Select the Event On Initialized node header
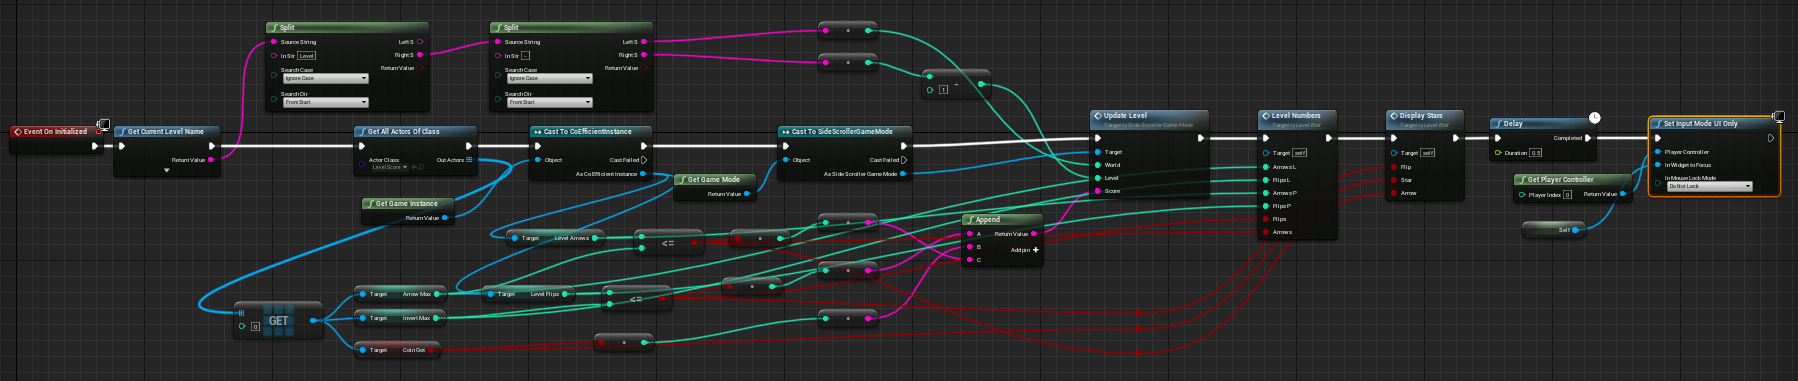 click(57, 131)
